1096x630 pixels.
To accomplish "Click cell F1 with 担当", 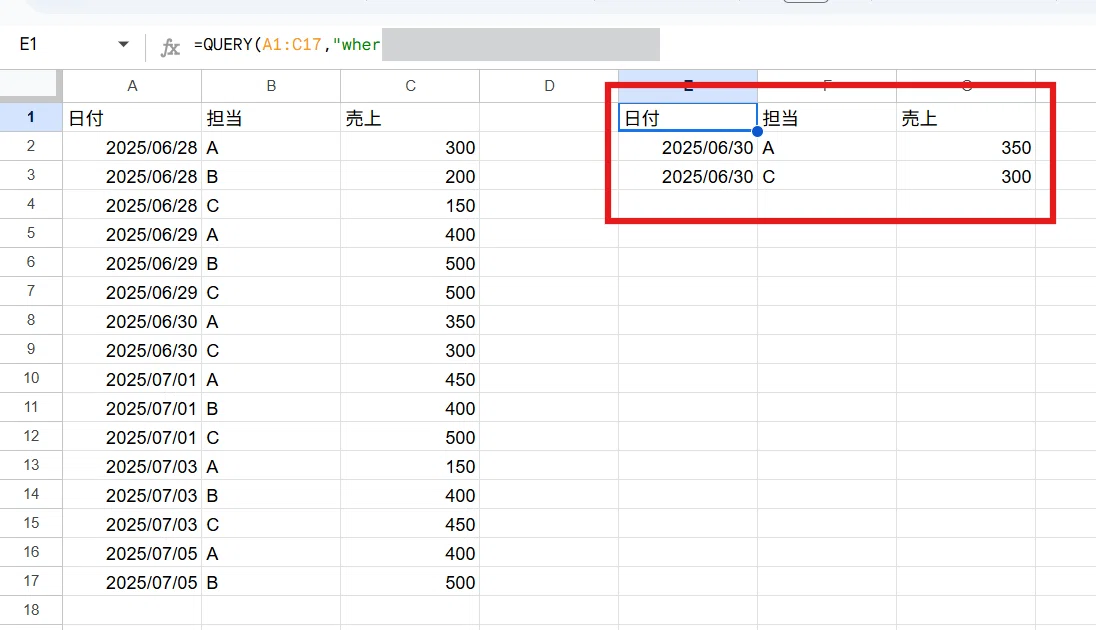I will coord(827,118).
